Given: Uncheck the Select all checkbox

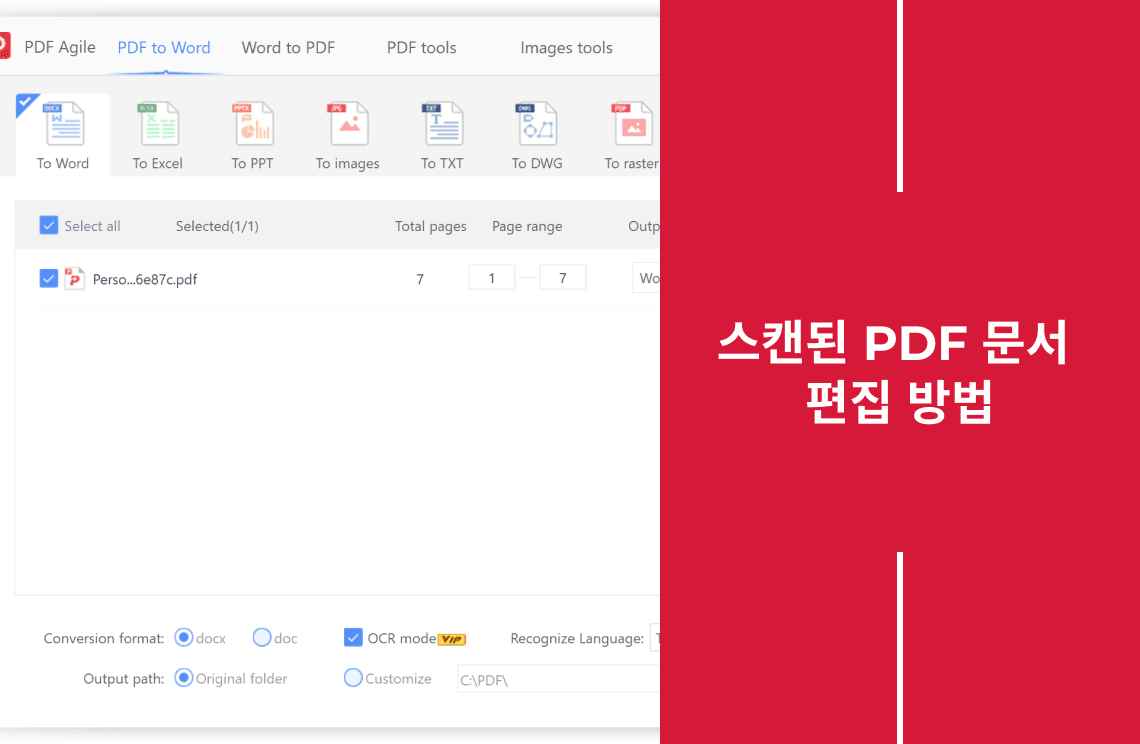Looking at the screenshot, I should click(49, 225).
